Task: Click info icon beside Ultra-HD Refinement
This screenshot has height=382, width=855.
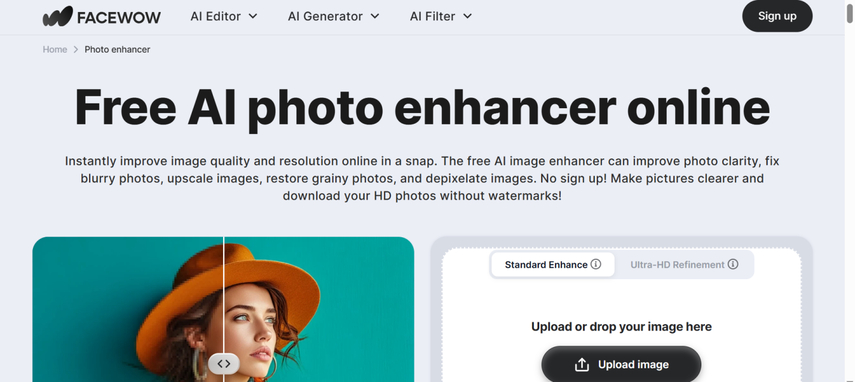Action: click(733, 264)
